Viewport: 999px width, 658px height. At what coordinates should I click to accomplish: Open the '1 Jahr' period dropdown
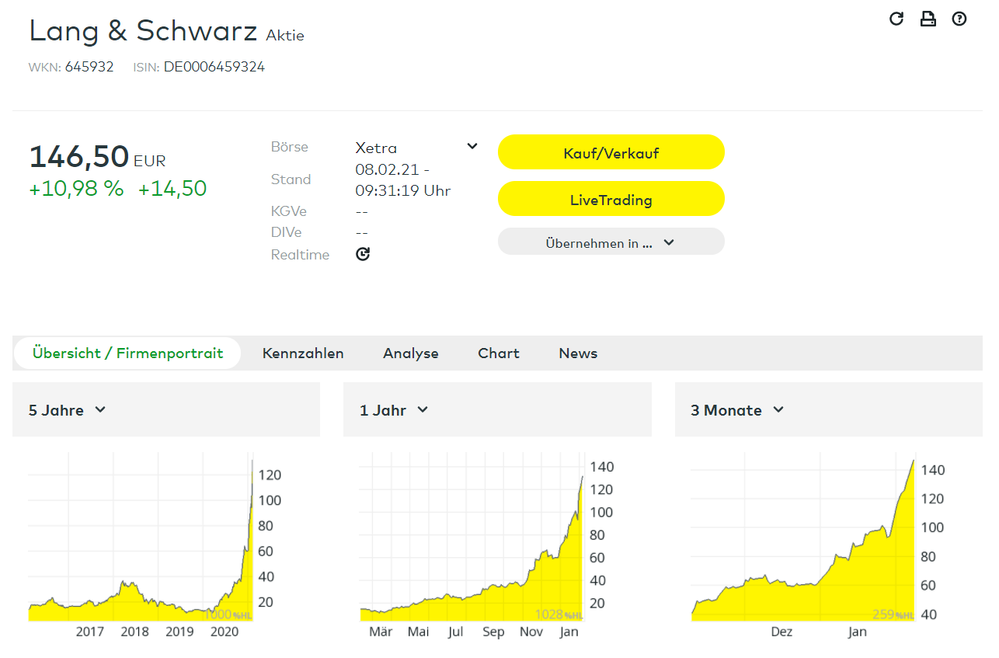coord(394,410)
